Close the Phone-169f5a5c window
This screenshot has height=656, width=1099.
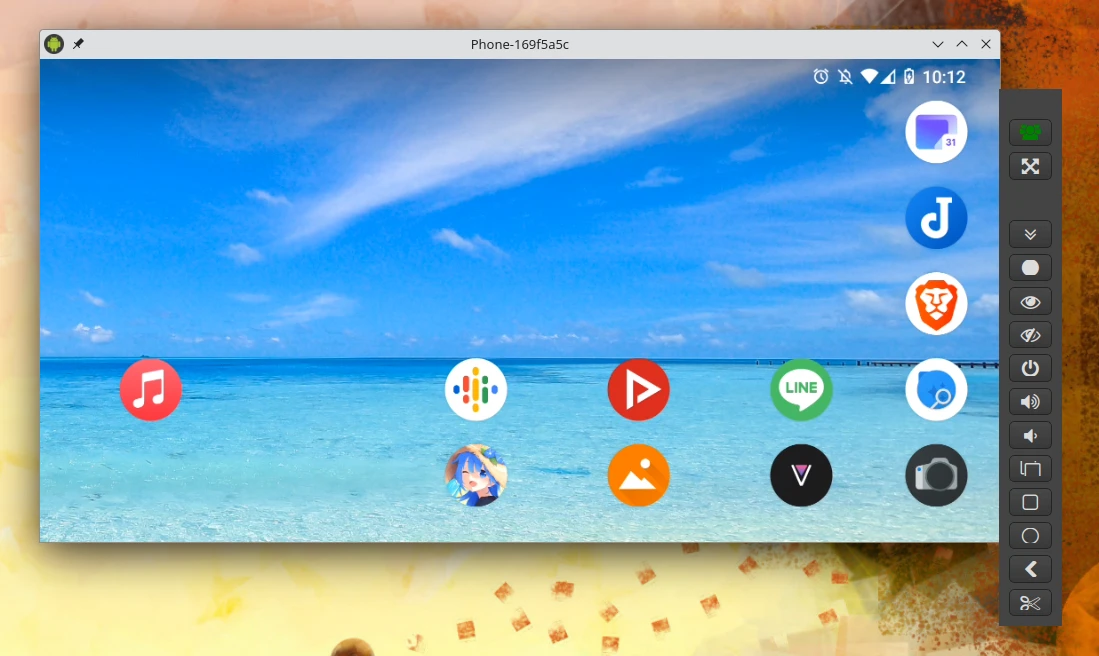(x=986, y=44)
